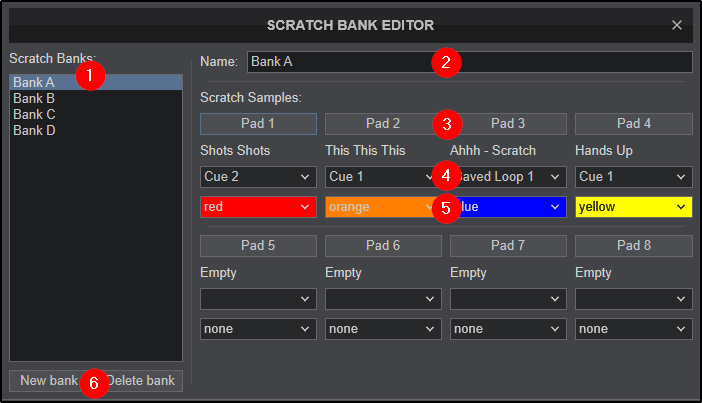Click the Pad 8 button
This screenshot has width=702, height=403.
[633, 246]
